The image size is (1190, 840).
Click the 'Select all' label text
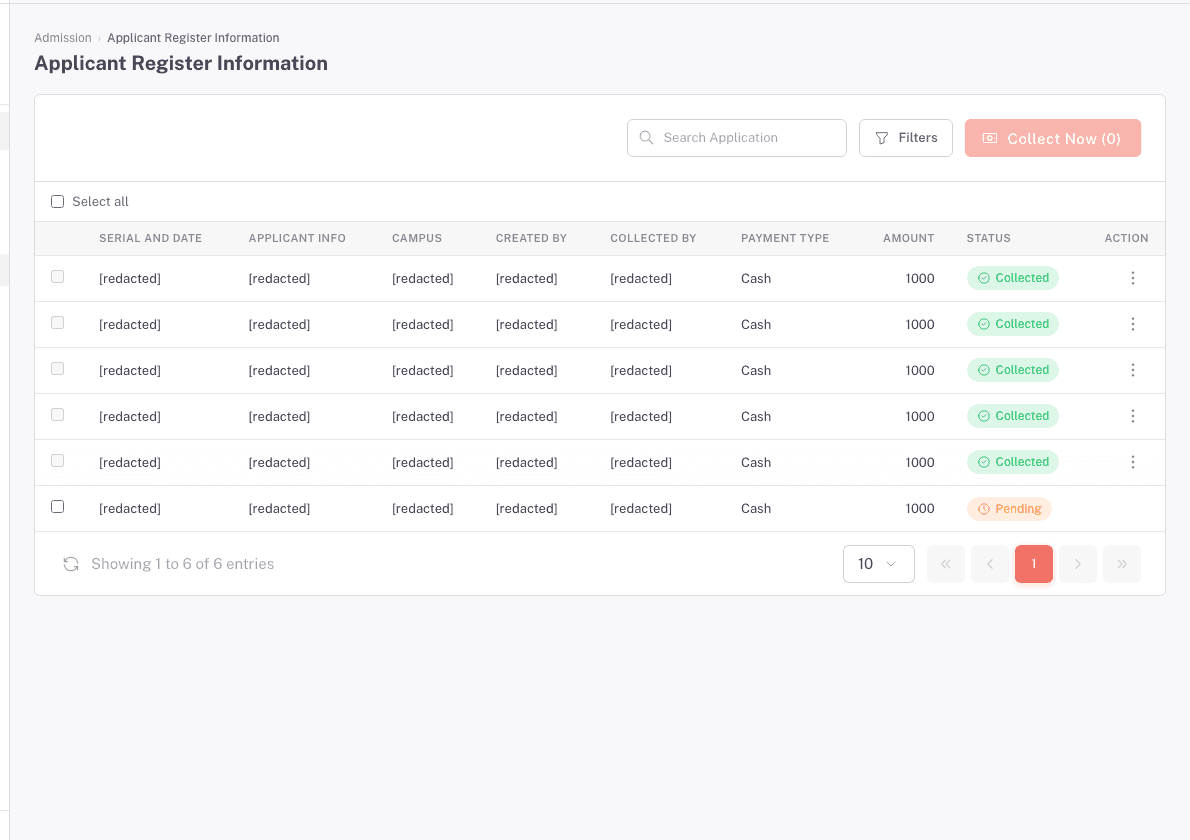click(100, 201)
